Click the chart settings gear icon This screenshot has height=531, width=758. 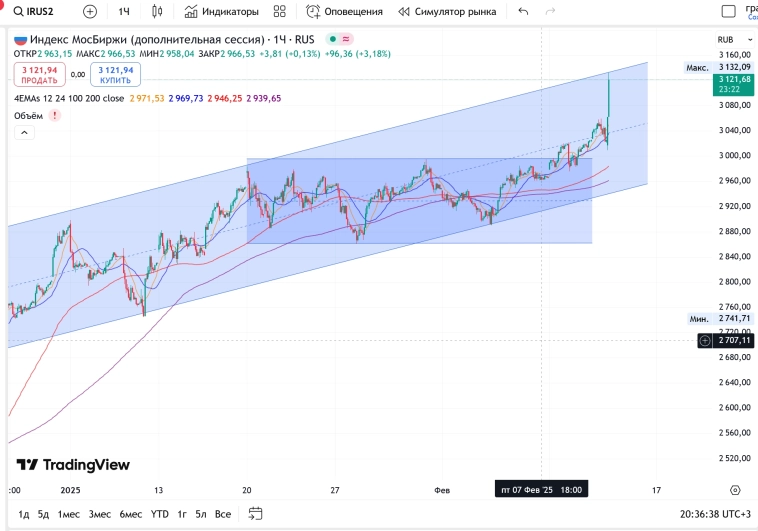tap(735, 490)
